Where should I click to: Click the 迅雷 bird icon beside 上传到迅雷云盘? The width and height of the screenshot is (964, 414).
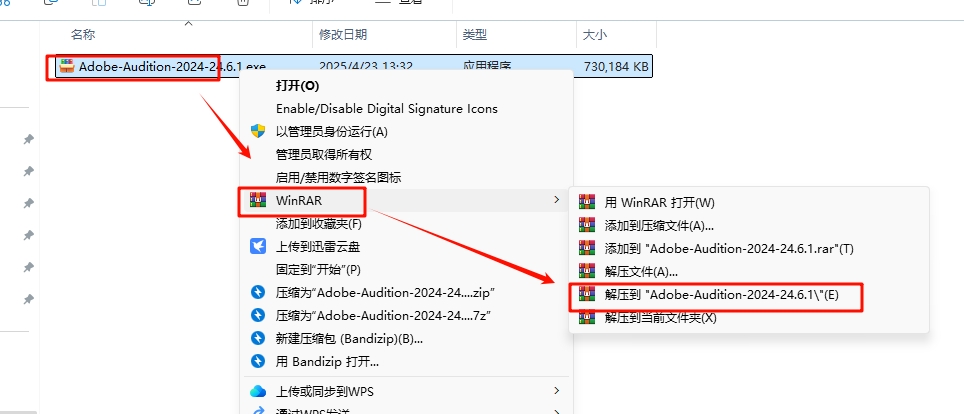coord(258,247)
